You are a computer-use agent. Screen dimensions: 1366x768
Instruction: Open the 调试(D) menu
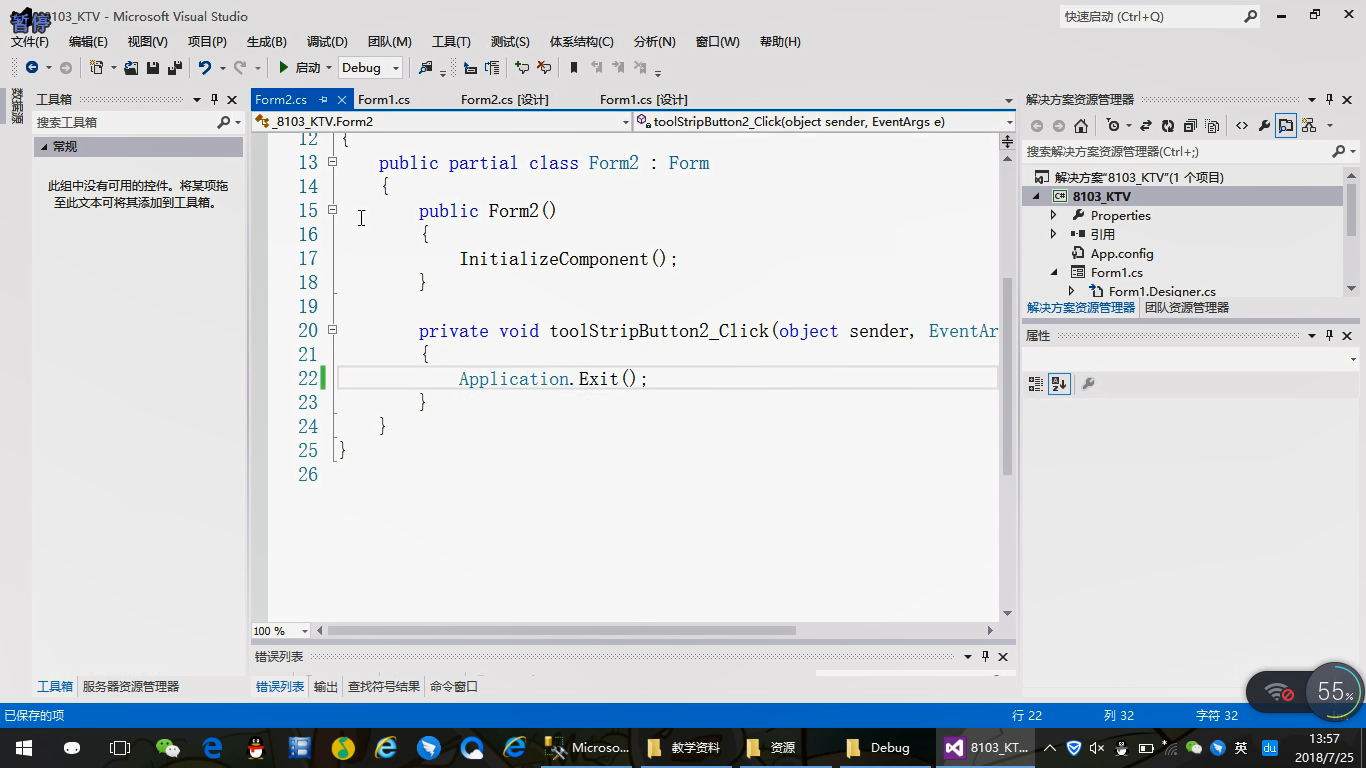pyautogui.click(x=327, y=41)
